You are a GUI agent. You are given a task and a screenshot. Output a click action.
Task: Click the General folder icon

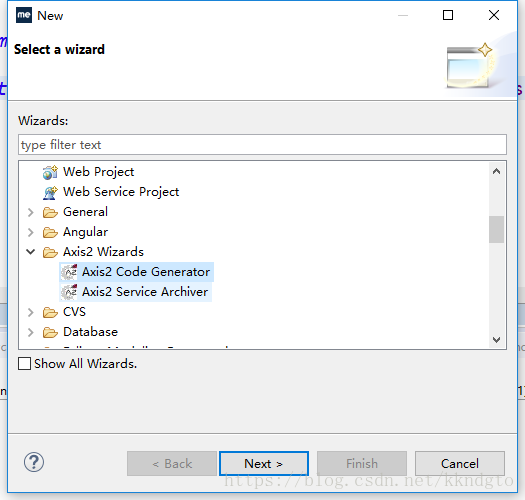[50, 212]
